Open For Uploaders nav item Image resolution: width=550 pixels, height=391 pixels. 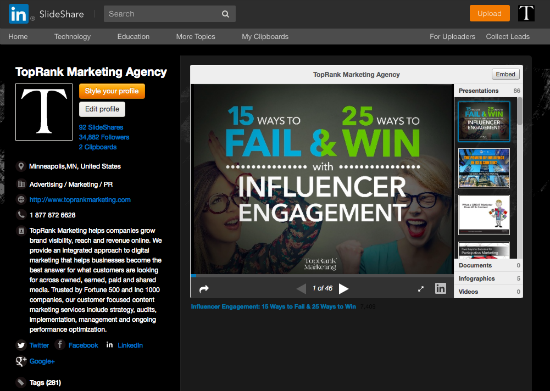[x=452, y=36]
